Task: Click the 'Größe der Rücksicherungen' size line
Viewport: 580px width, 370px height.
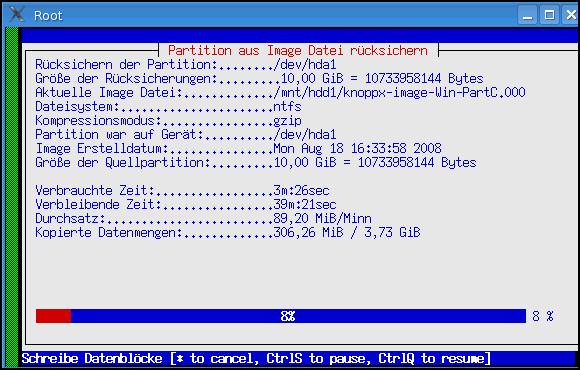Action: click(259, 78)
